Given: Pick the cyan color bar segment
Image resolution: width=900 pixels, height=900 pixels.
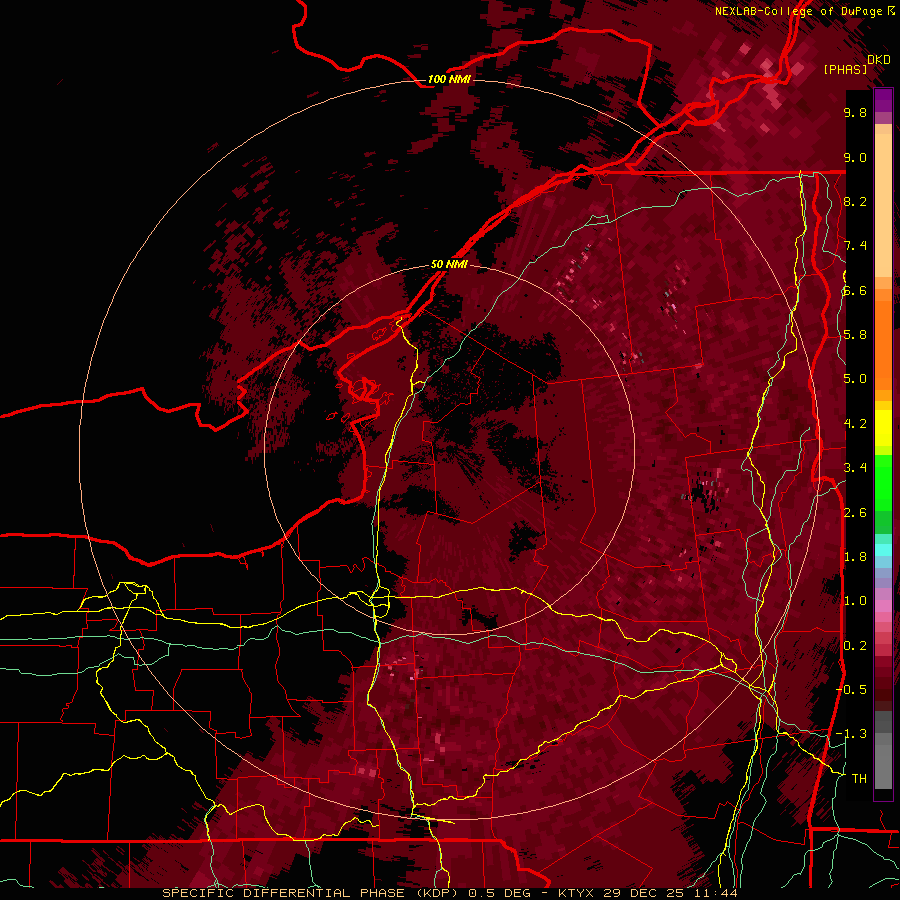Looking at the screenshot, I should (x=883, y=550).
